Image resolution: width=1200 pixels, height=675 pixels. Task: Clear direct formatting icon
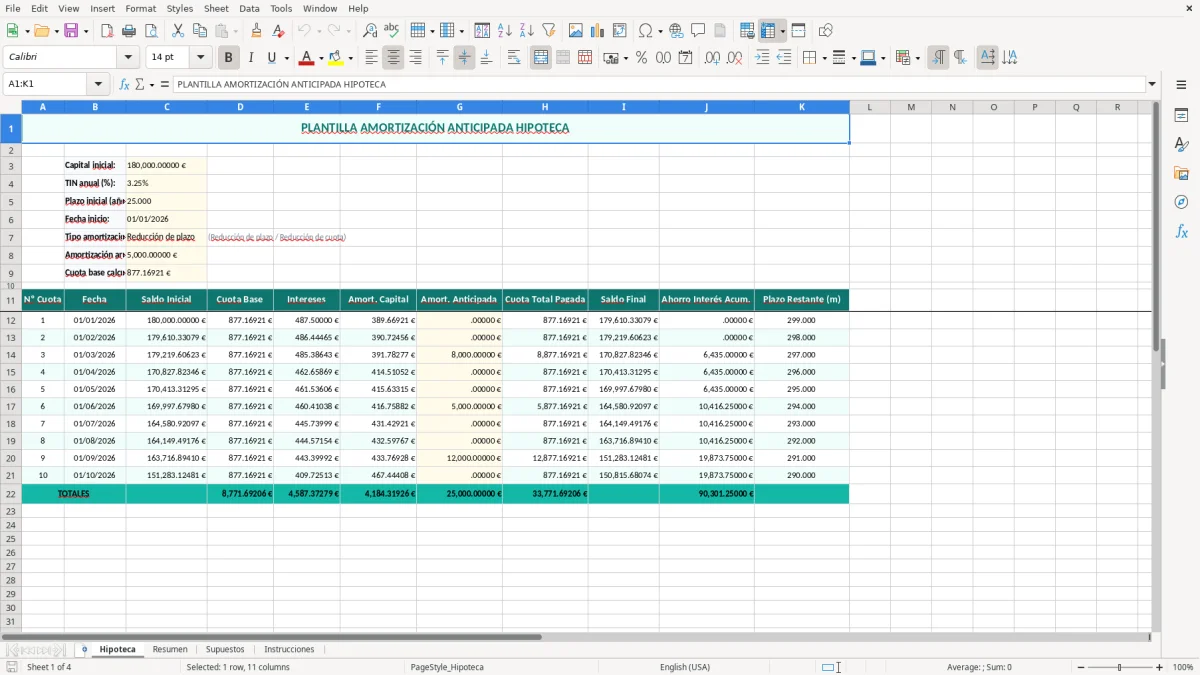(279, 31)
